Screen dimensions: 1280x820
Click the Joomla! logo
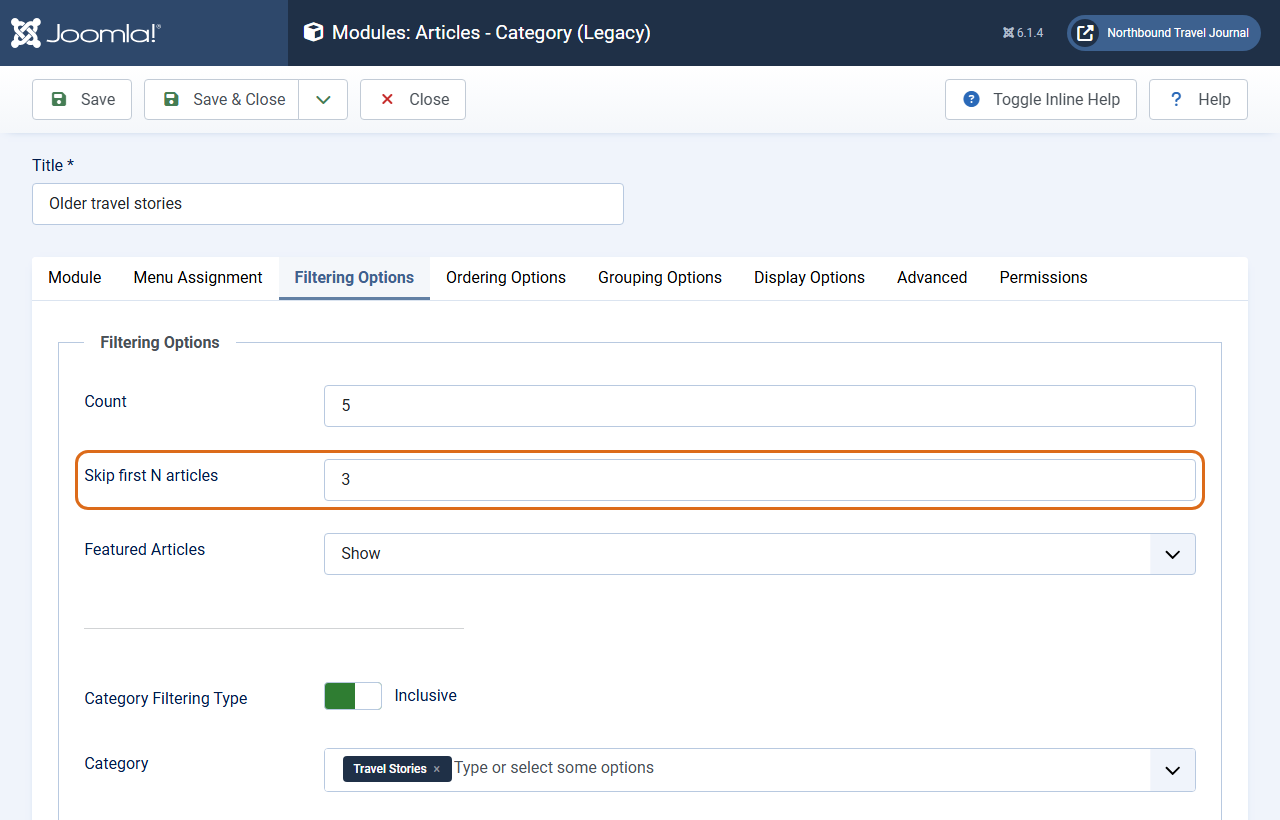[x=85, y=33]
